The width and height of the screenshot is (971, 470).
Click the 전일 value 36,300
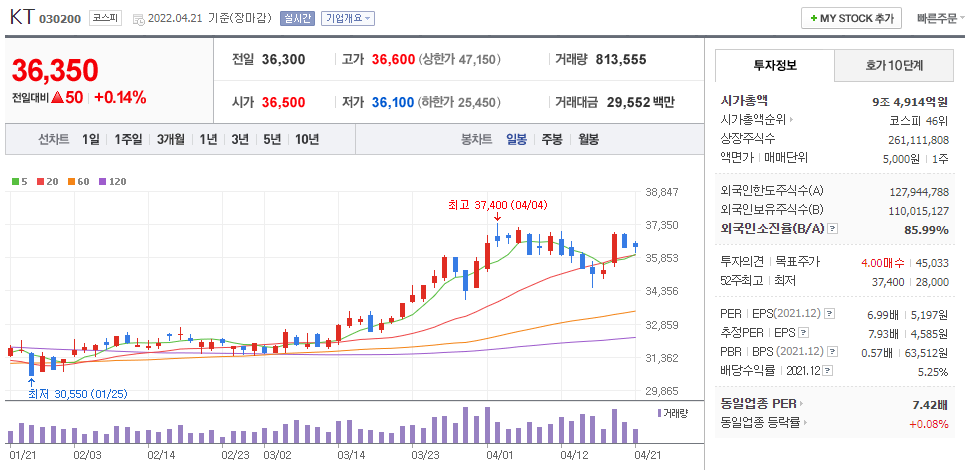[283, 60]
